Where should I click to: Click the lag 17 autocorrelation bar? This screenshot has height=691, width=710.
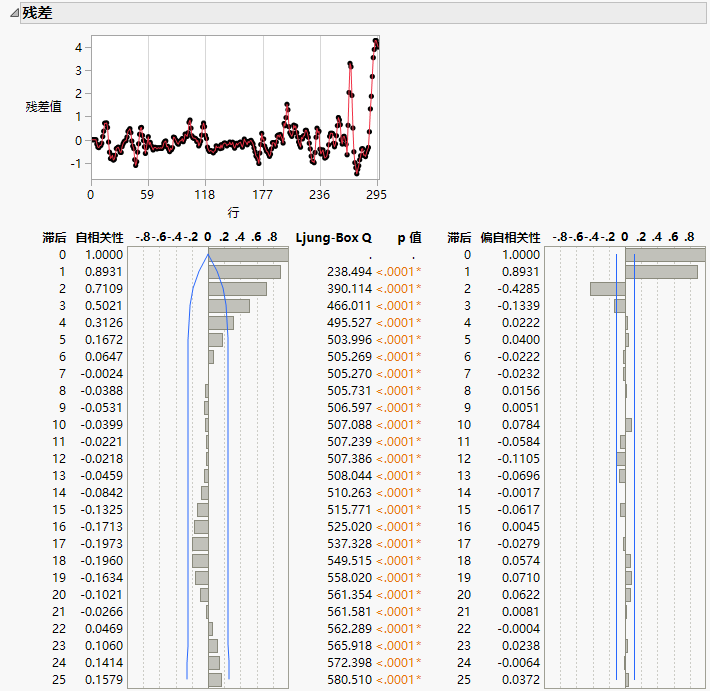click(200, 544)
